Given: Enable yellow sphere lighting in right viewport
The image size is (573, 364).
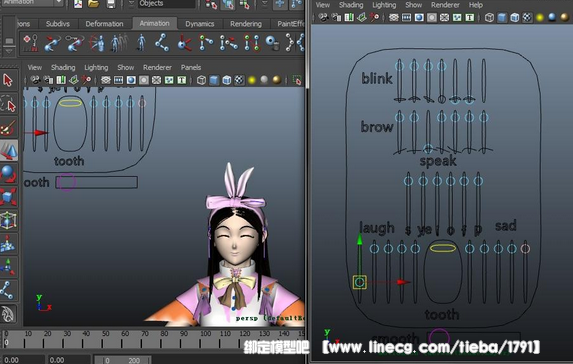Looking at the screenshot, I should point(540,18).
